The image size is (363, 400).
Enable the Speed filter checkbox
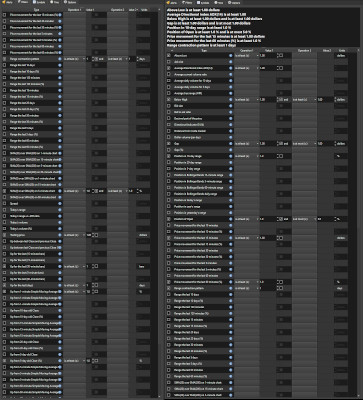4,203
